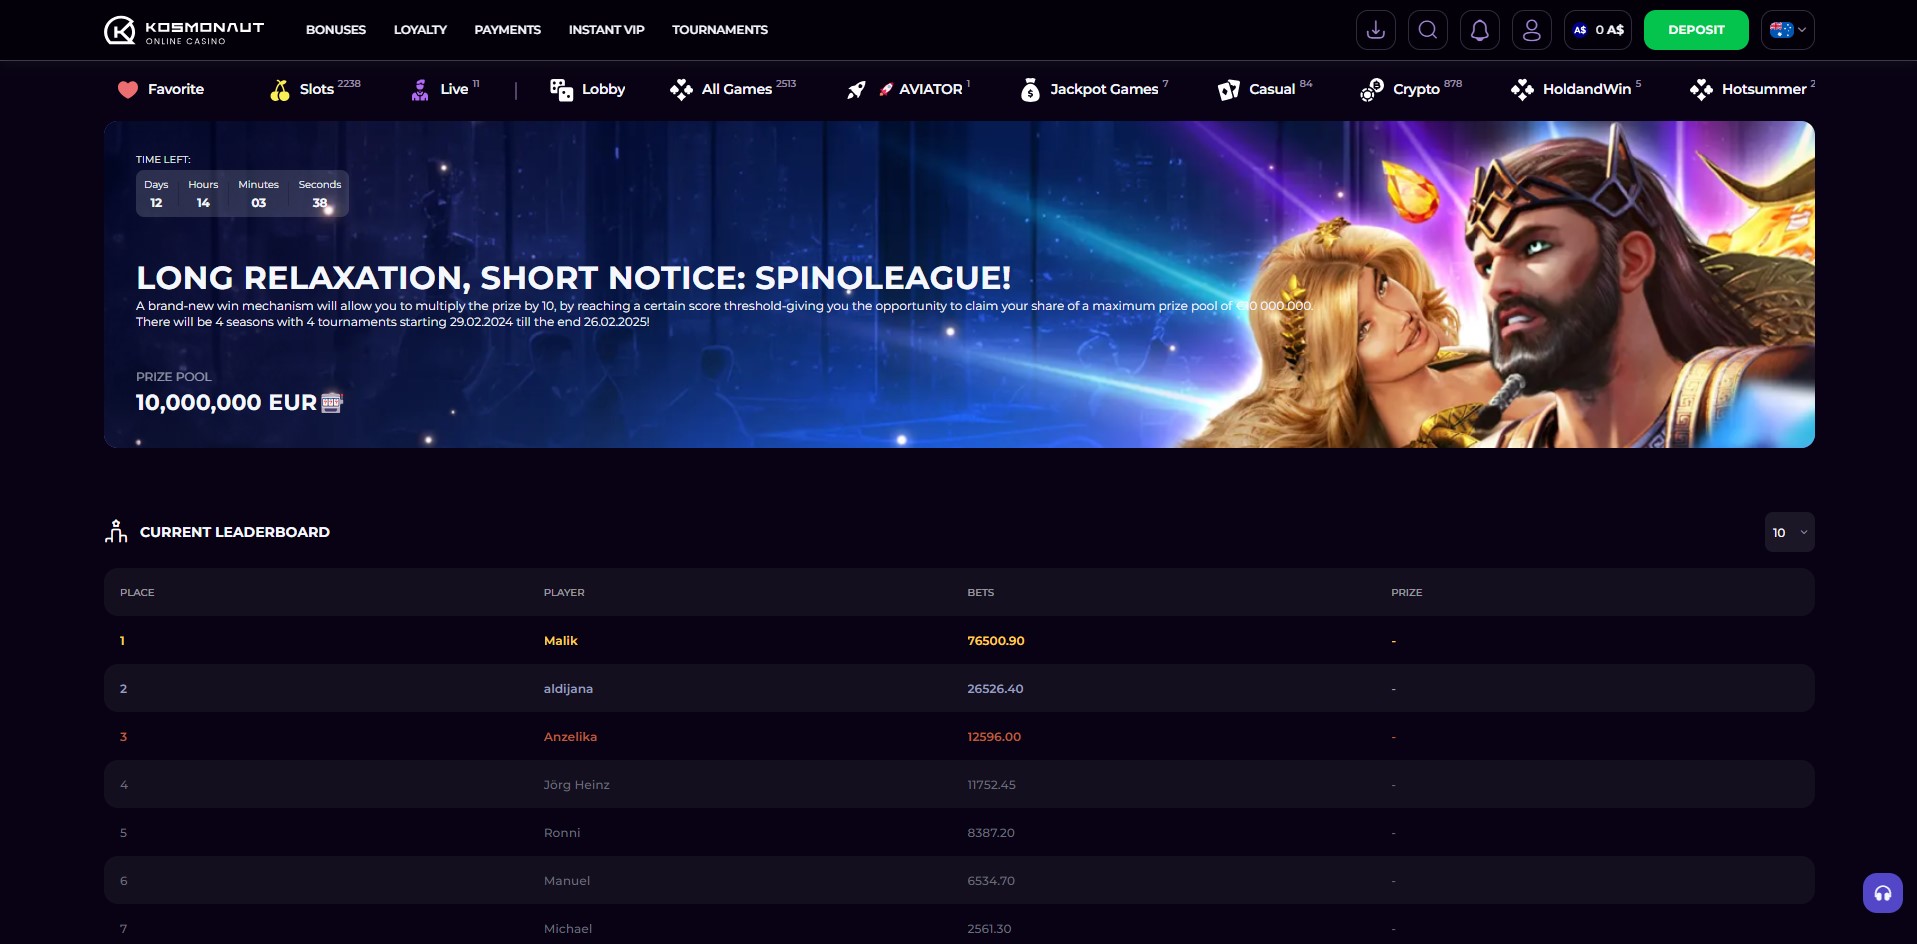Open the Bonuses menu

click(336, 30)
